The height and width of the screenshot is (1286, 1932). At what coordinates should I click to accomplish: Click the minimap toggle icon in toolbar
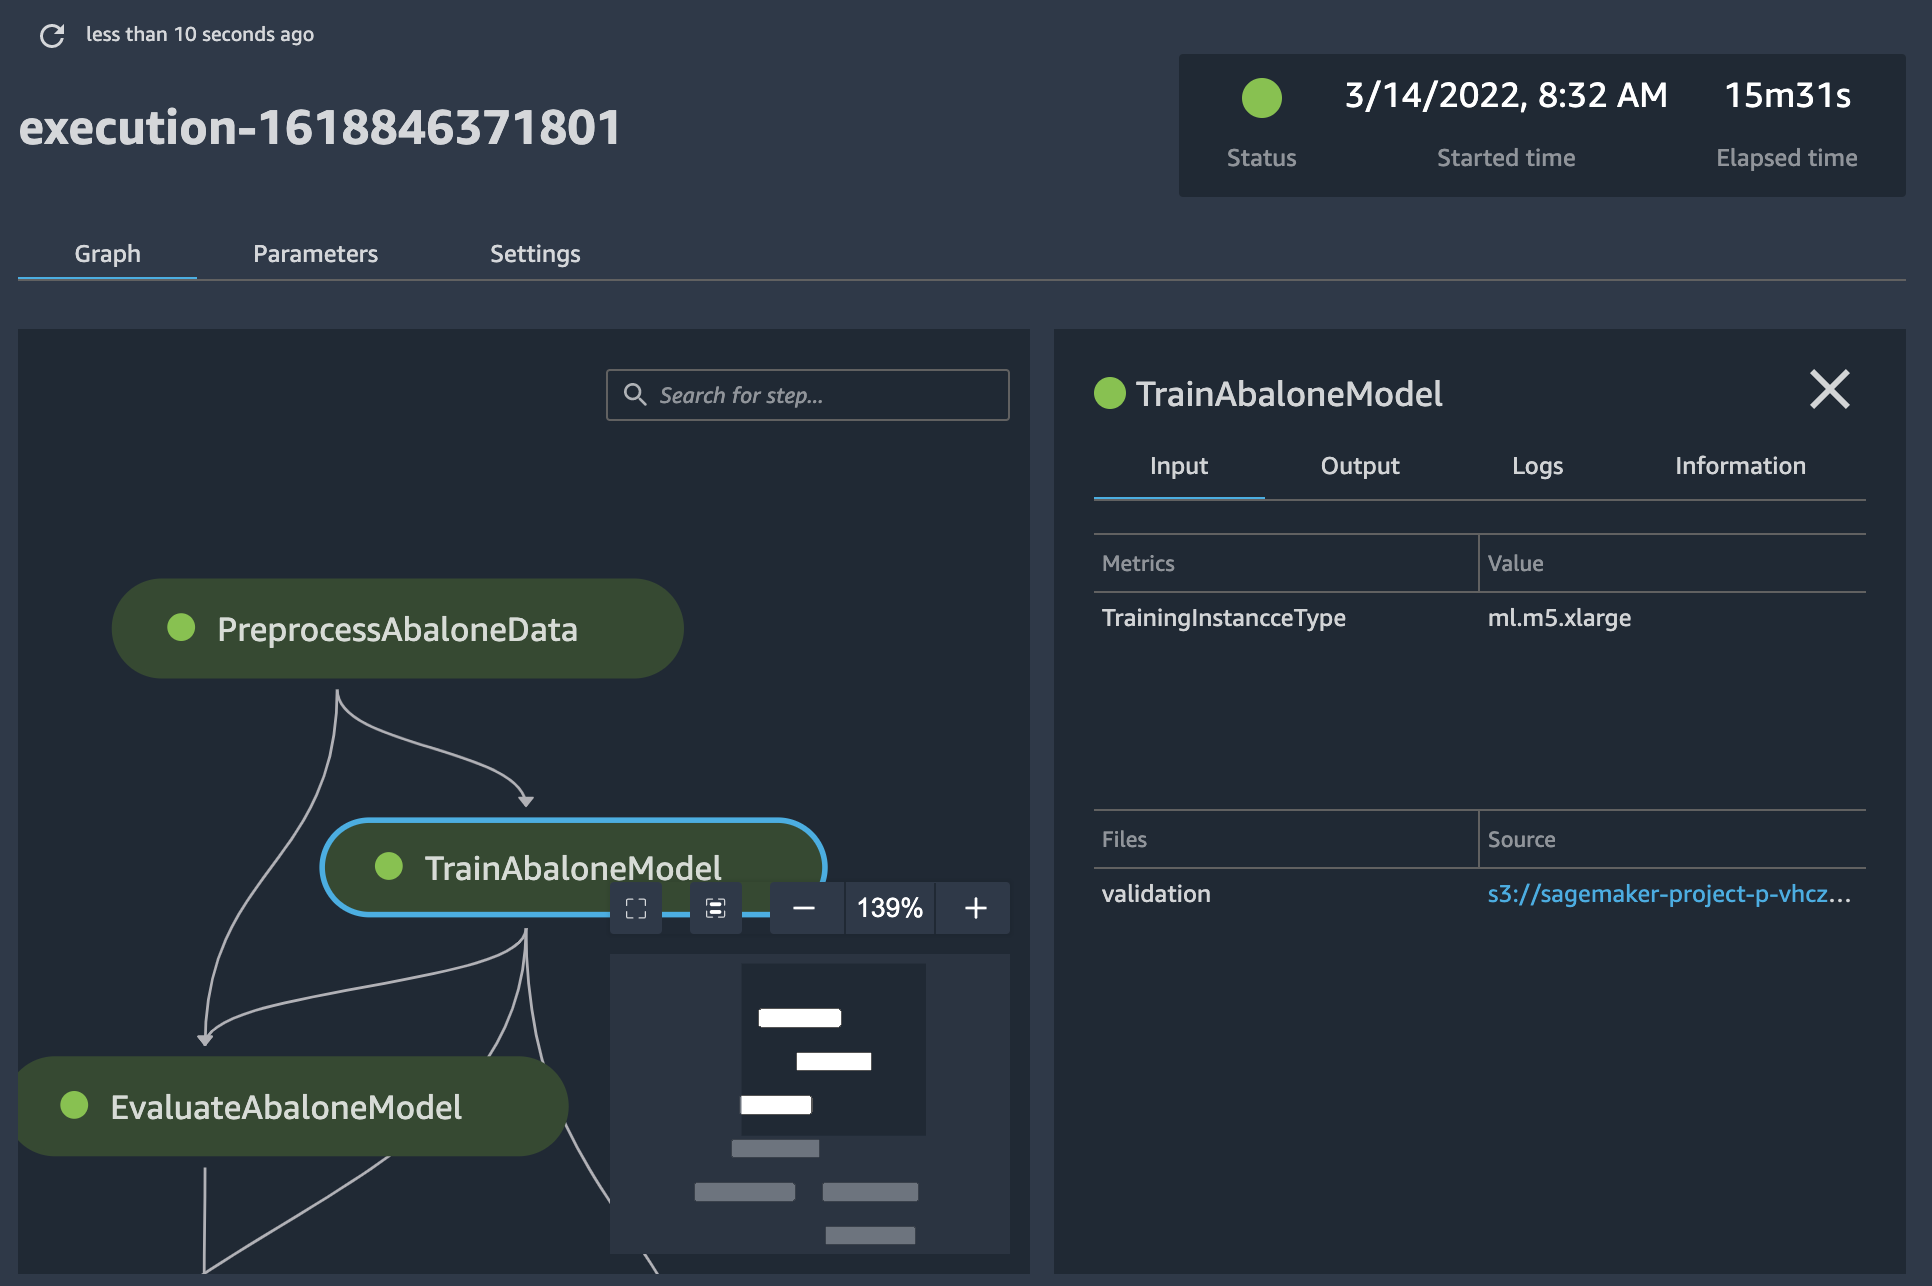(713, 906)
